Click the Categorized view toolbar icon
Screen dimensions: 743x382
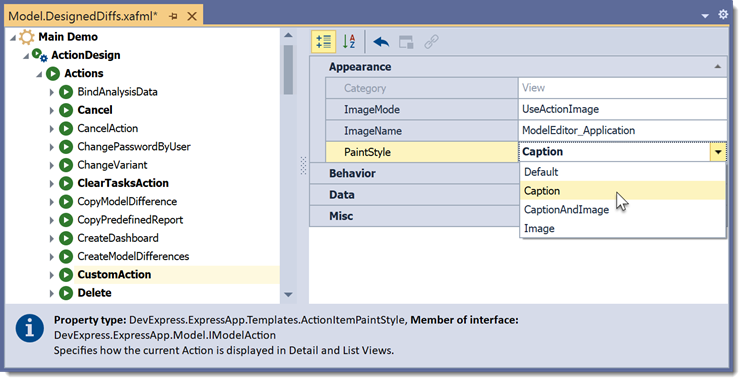324,42
